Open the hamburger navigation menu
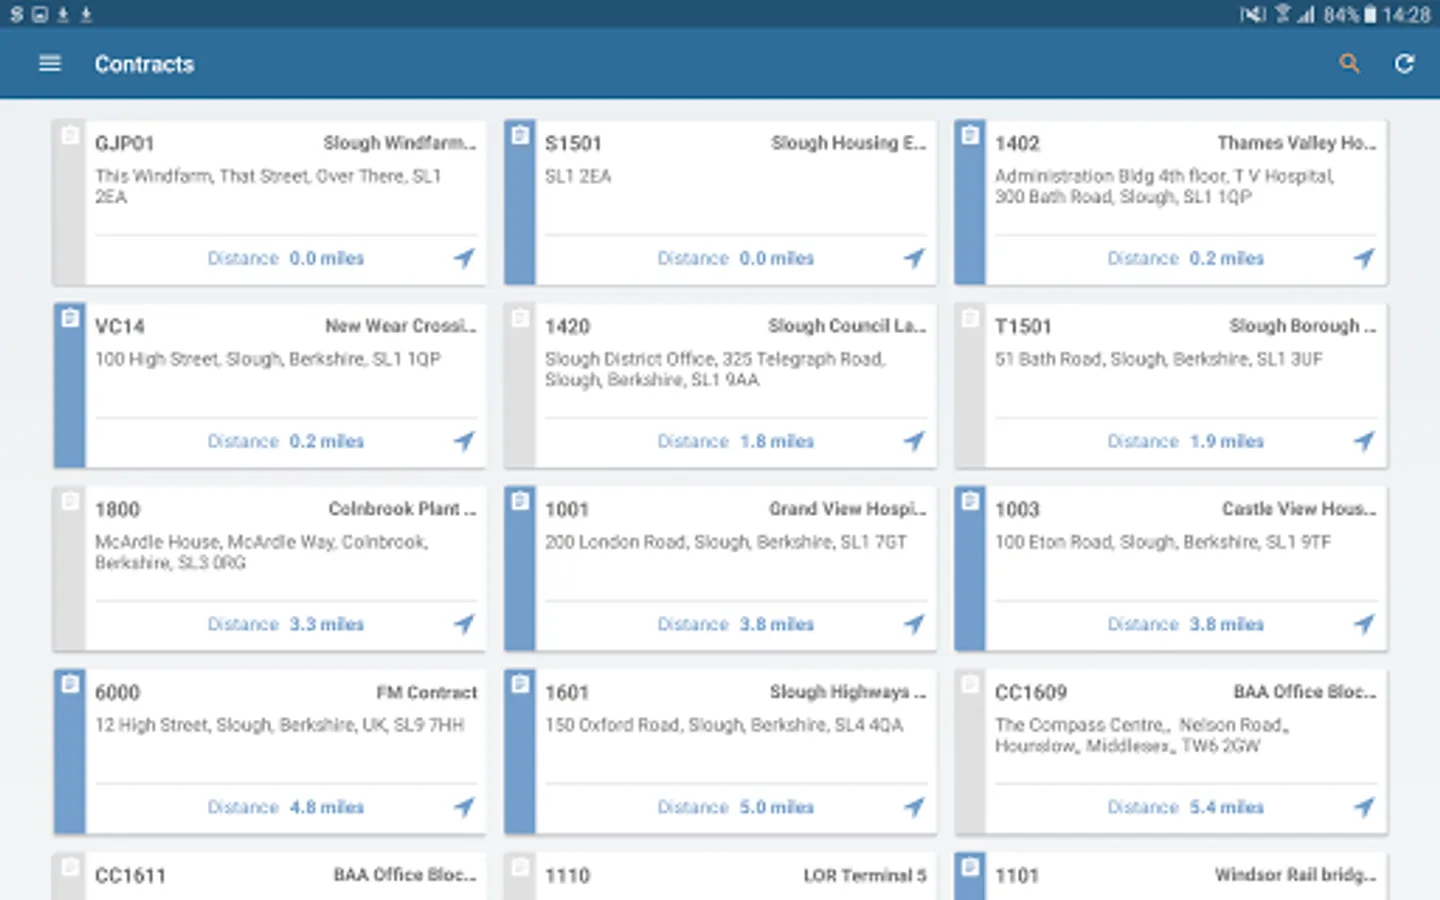Viewport: 1440px width, 900px height. [50, 64]
